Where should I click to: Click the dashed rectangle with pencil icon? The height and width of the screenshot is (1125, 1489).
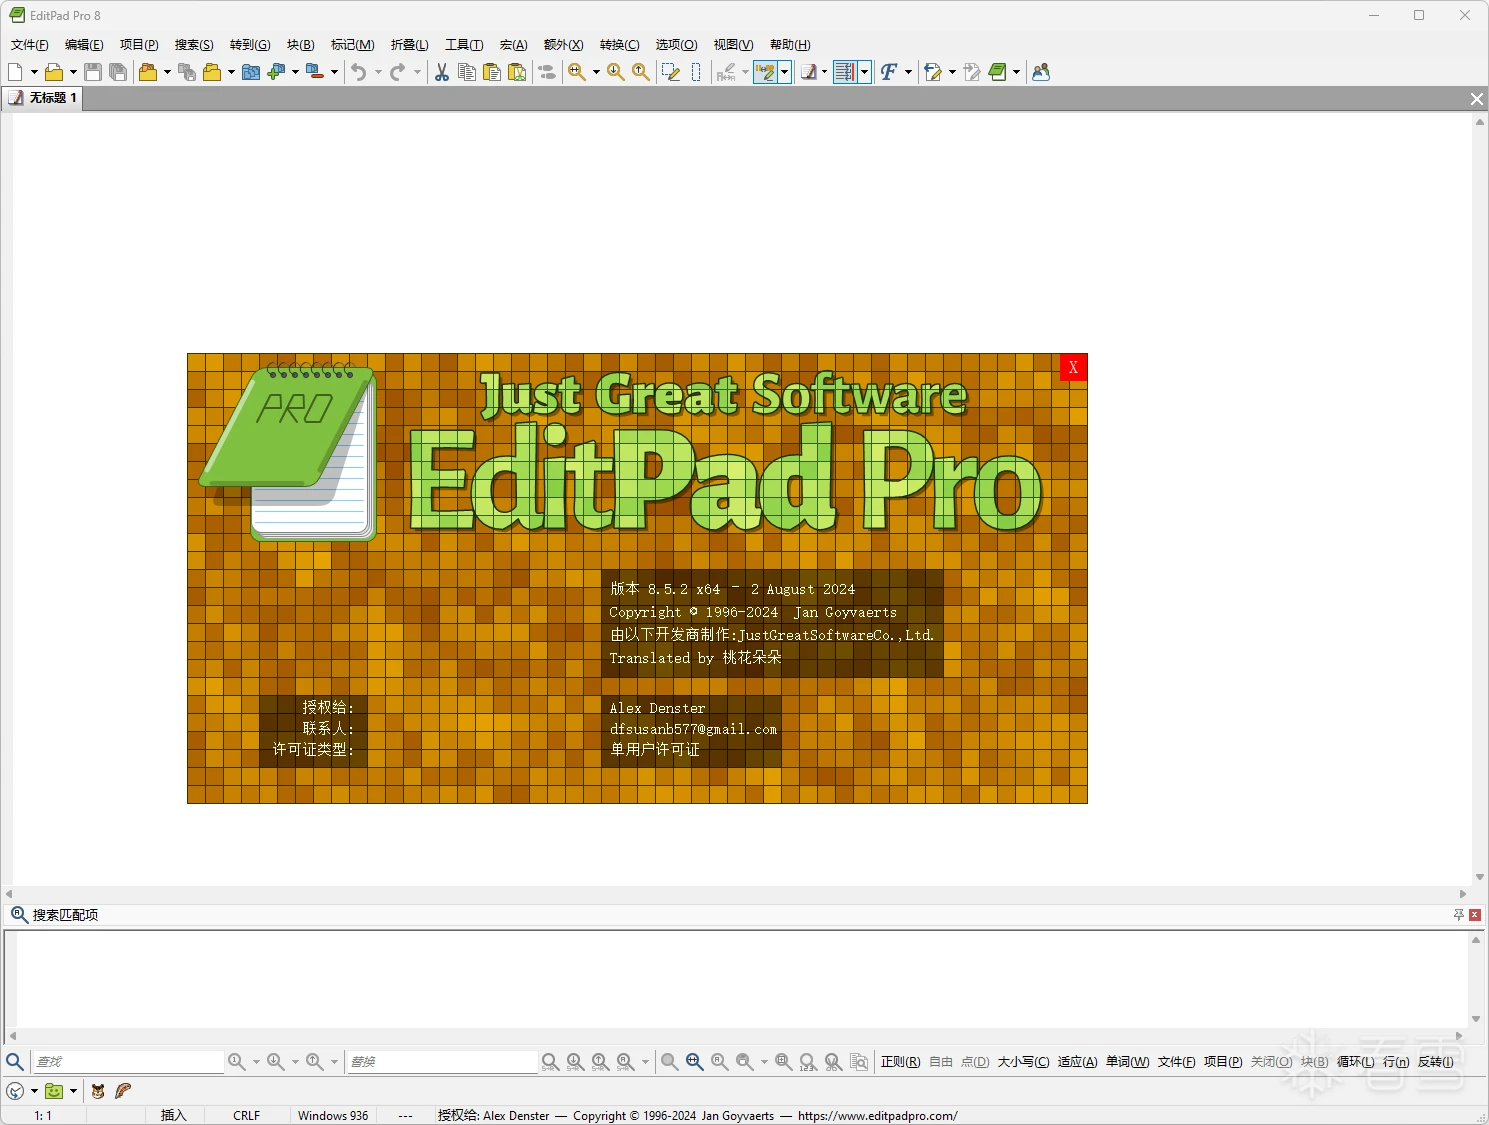671,72
